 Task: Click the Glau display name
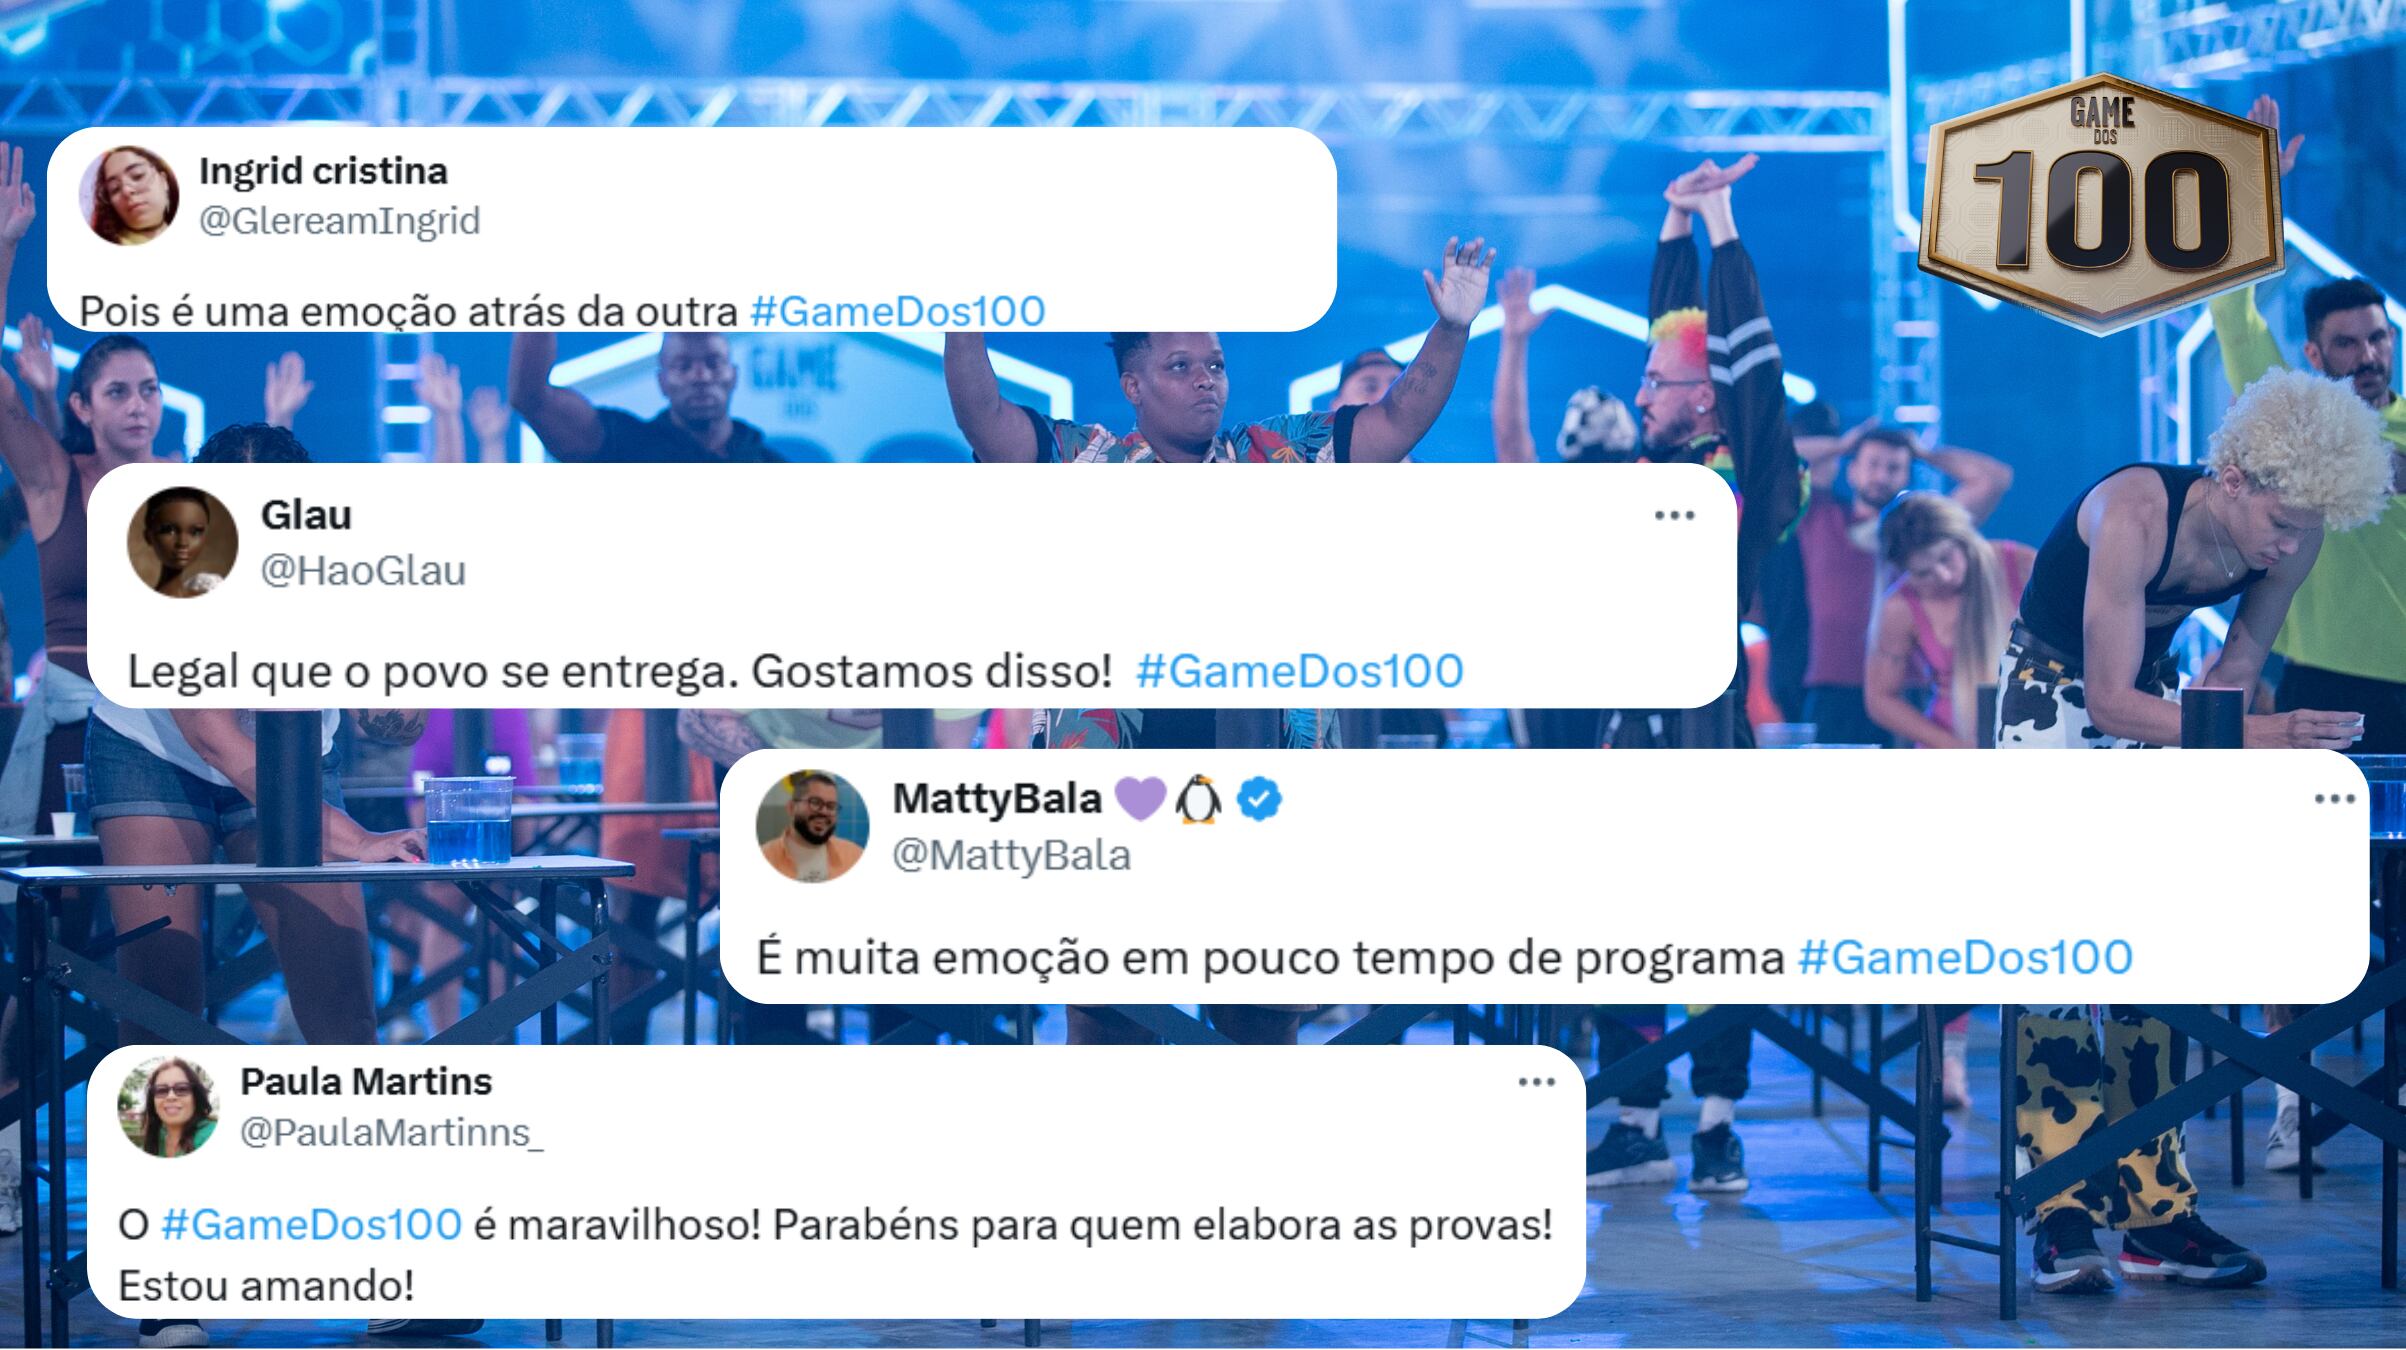(x=306, y=515)
